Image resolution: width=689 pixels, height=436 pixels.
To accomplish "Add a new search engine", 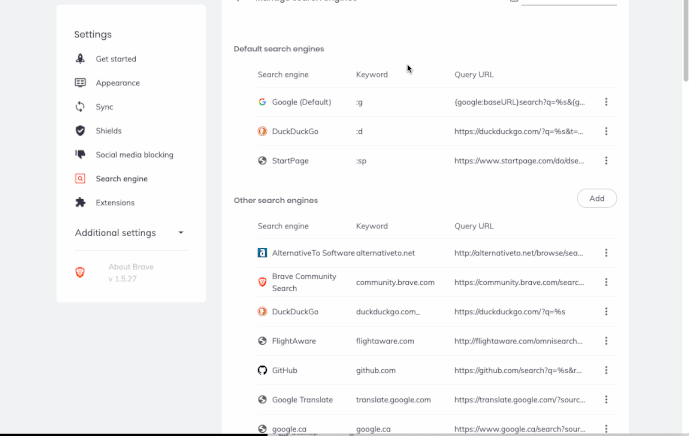I will click(597, 199).
